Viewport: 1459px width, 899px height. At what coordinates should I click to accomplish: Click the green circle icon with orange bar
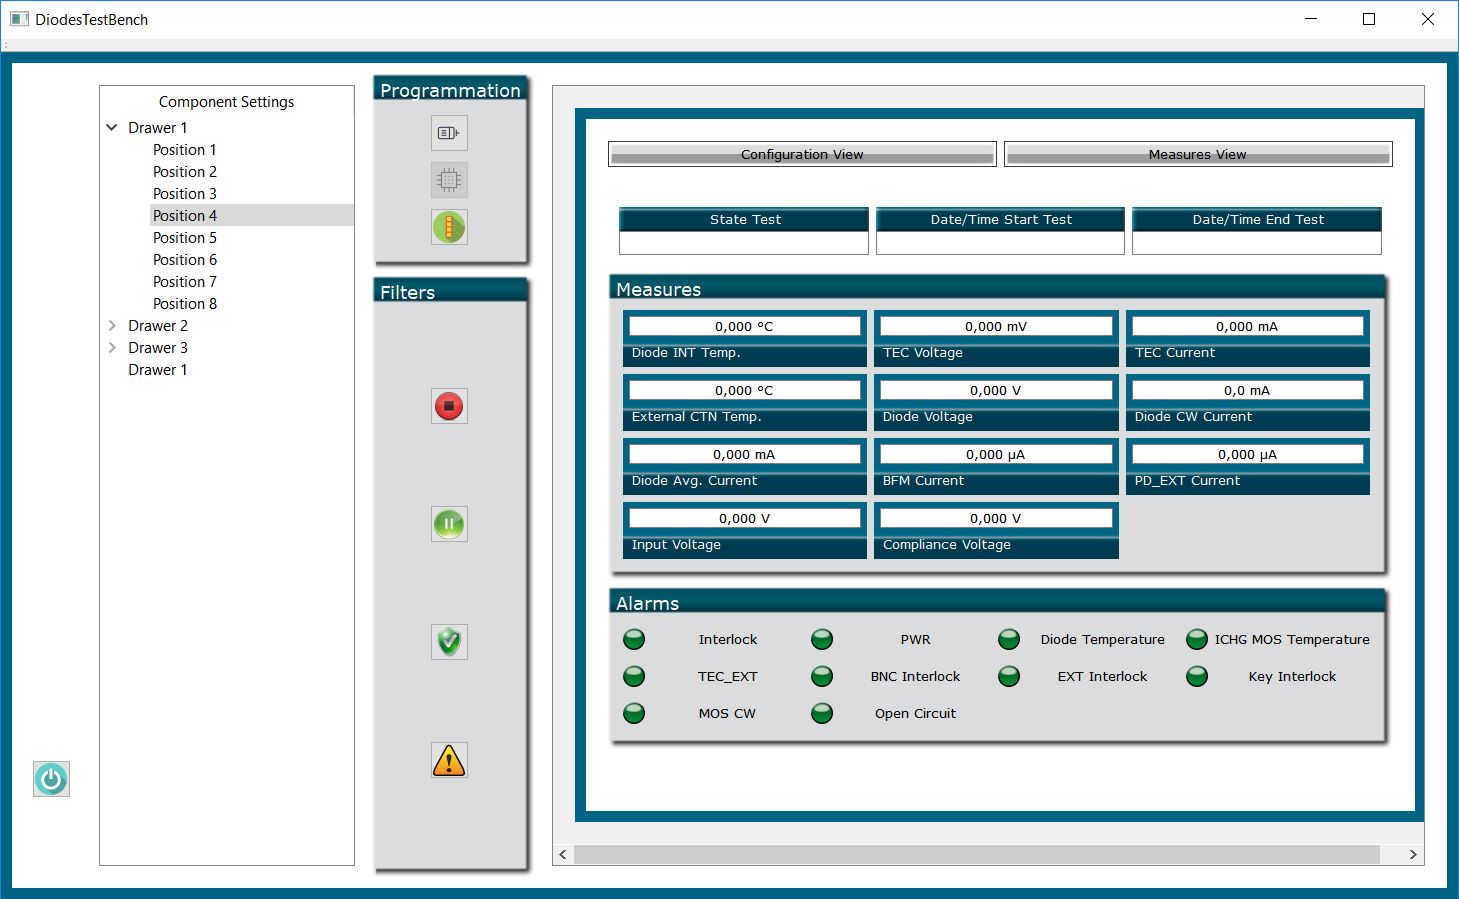click(x=449, y=227)
